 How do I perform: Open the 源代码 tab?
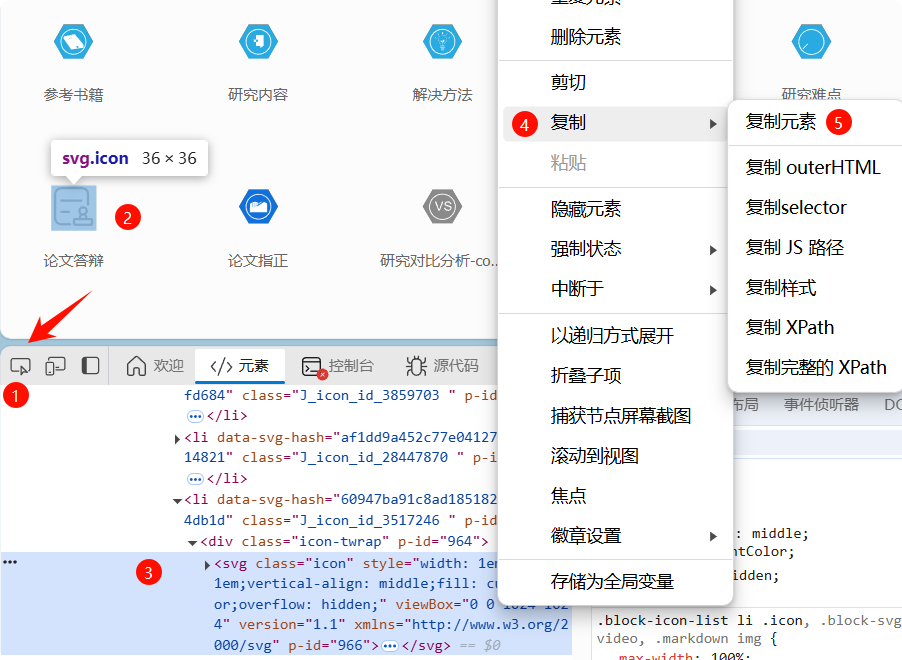(442, 366)
